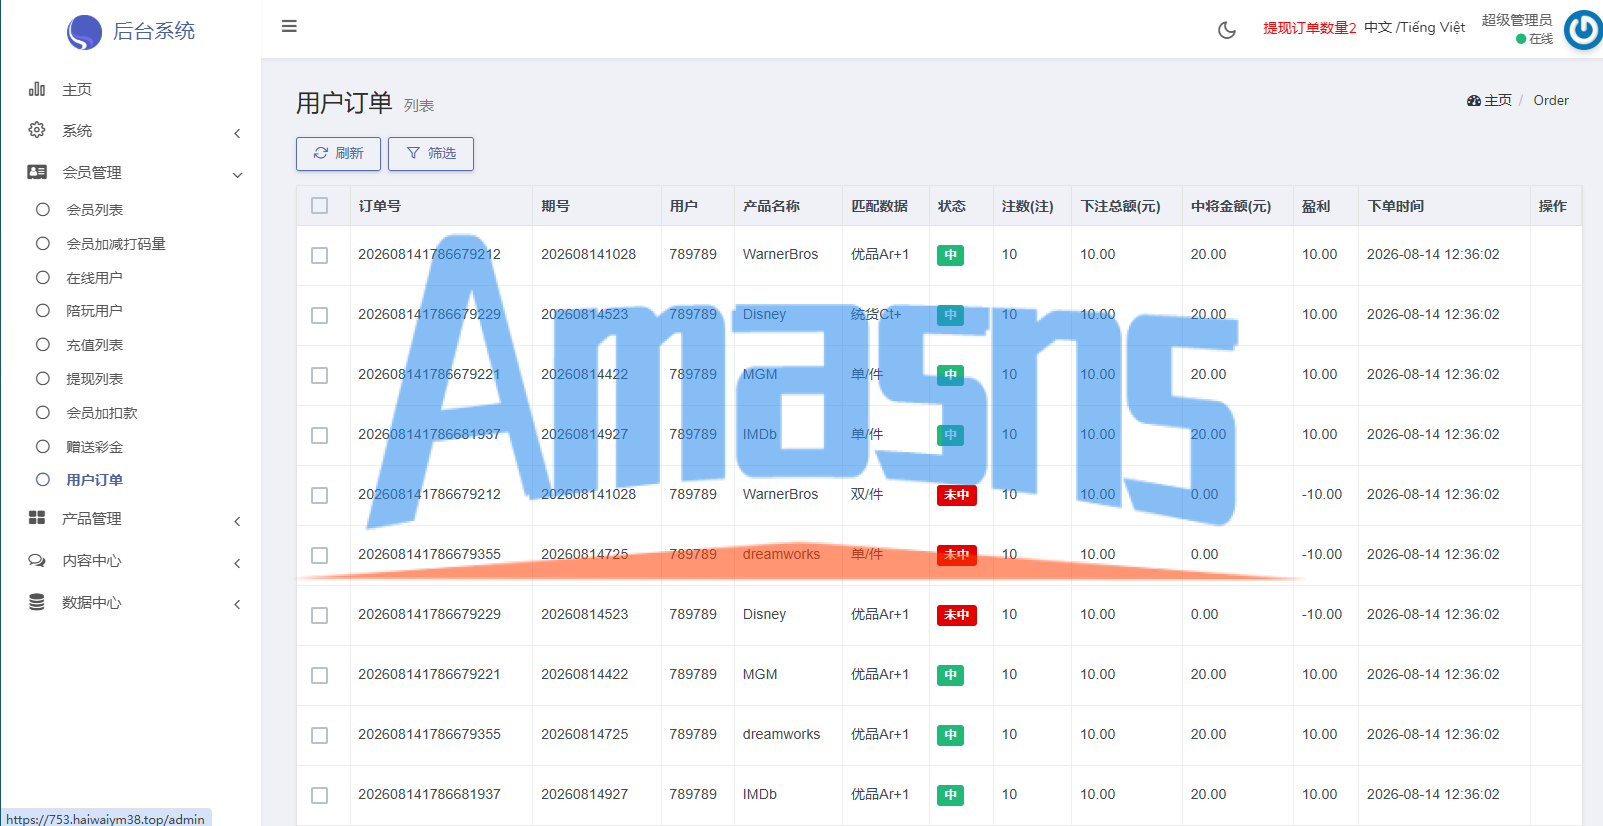Screen dimensions: 1603x826
Task: Check the row for order 202608141786679212 WarnerBros 优品Ar+1
Action: (x=320, y=255)
